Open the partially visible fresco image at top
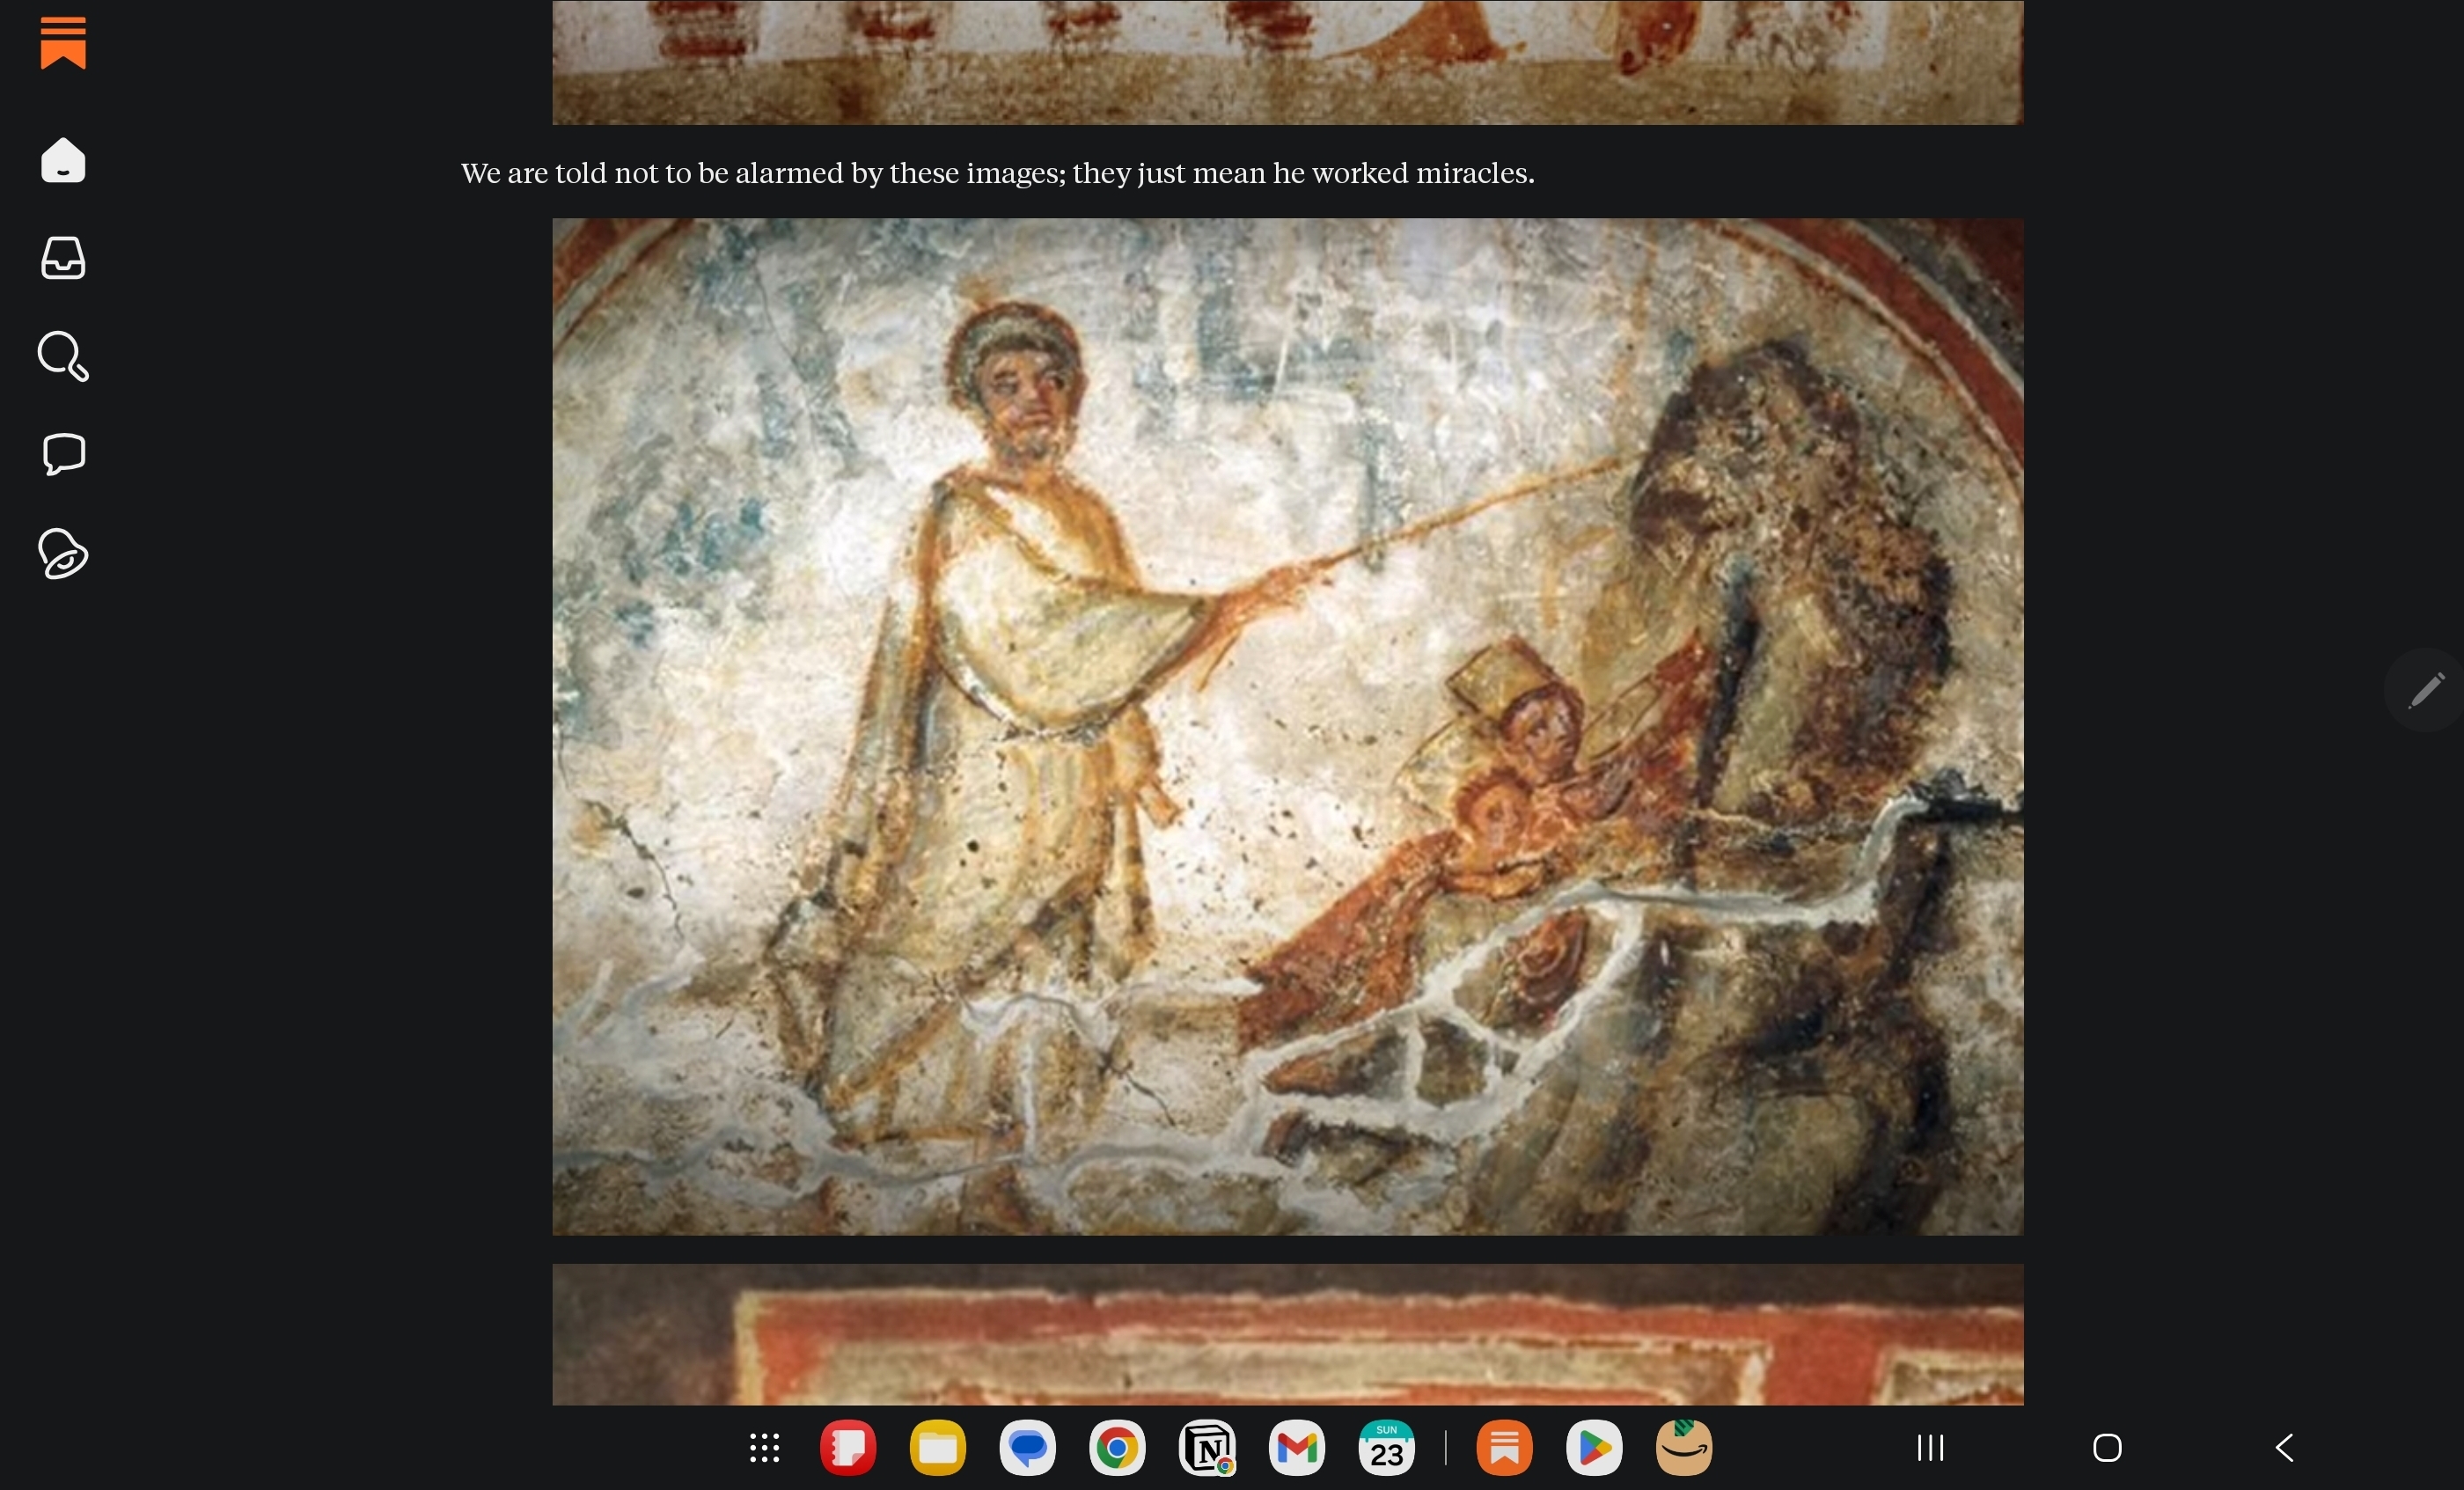 pyautogui.click(x=1288, y=62)
